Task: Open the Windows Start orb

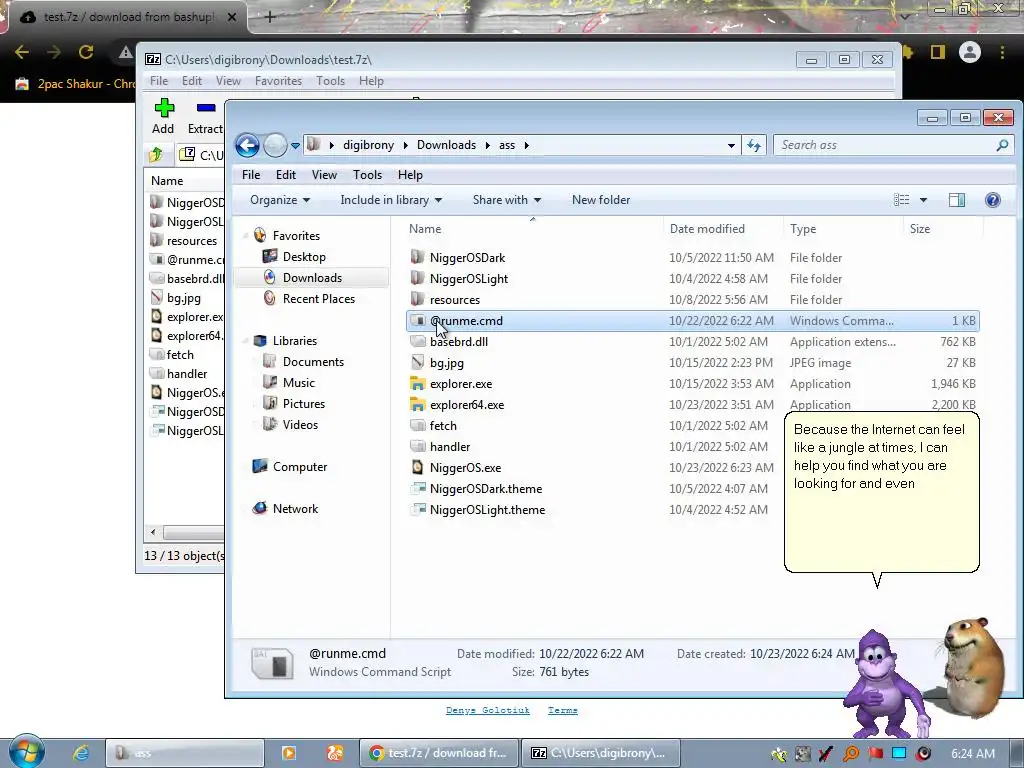Action: (26, 751)
